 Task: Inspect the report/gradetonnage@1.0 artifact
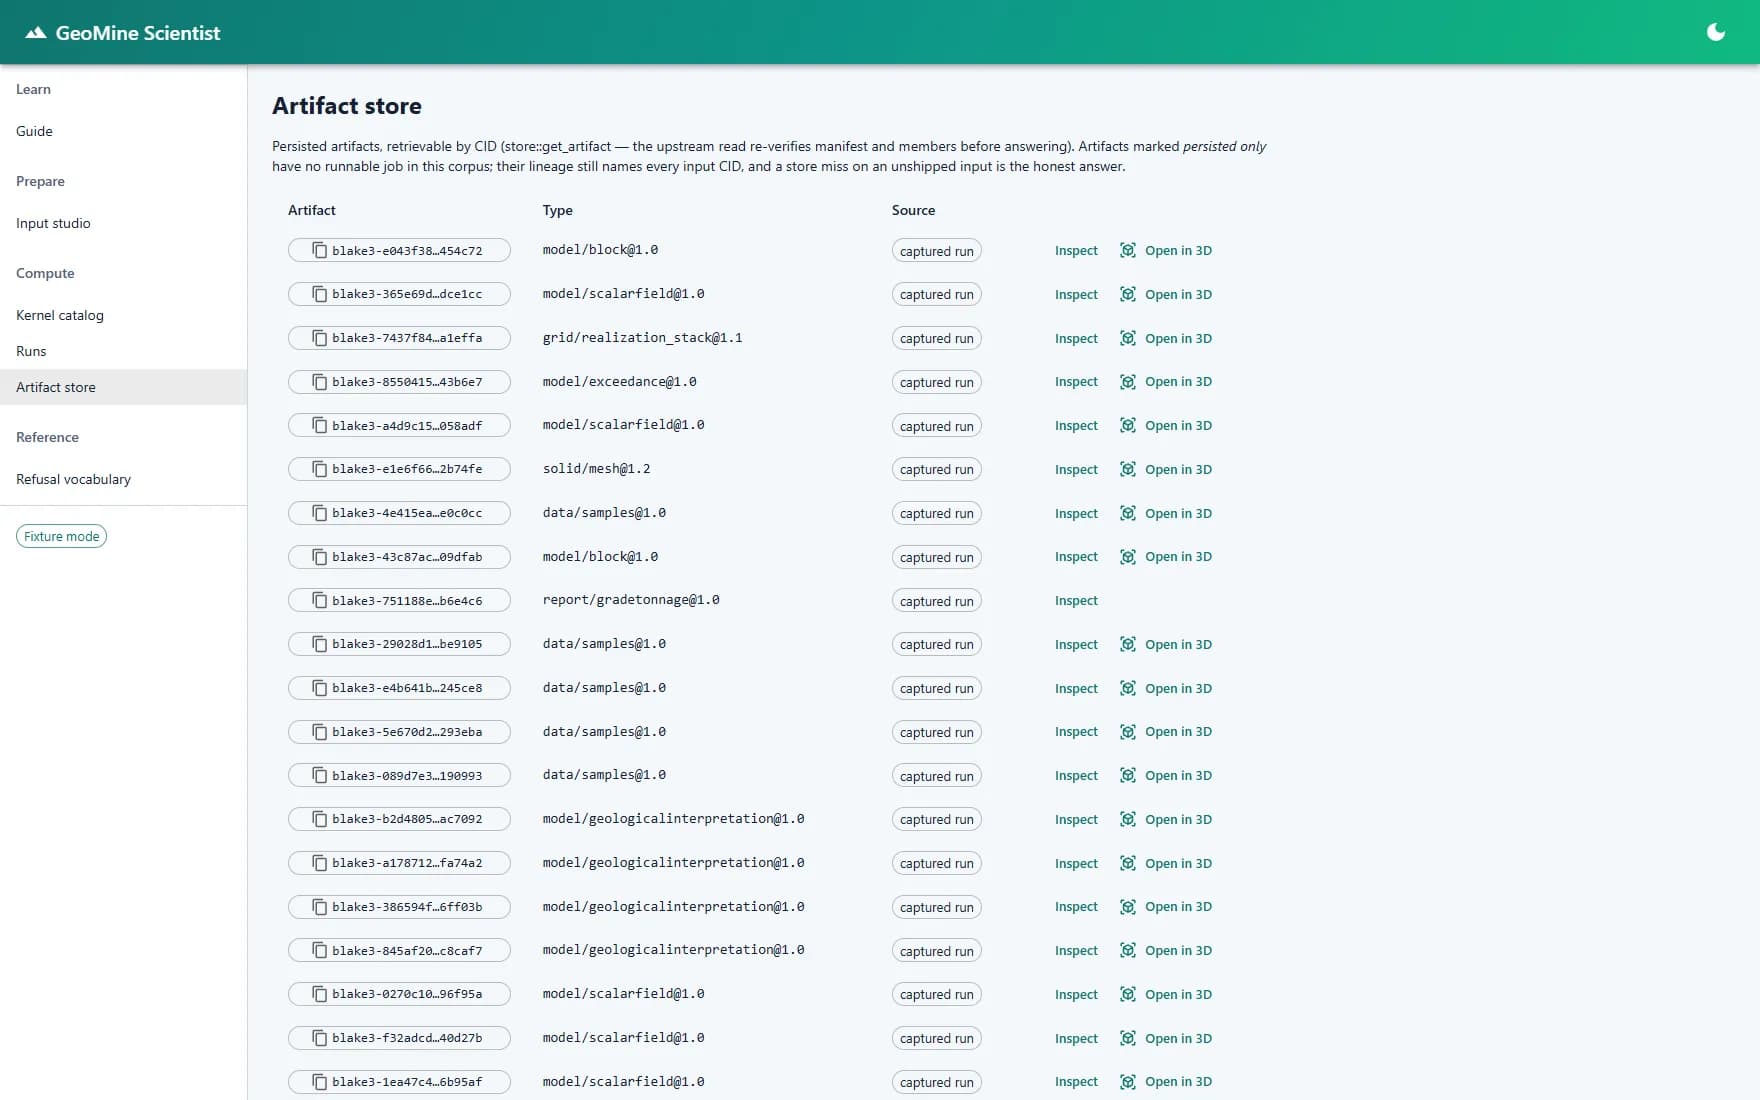coord(1076,600)
